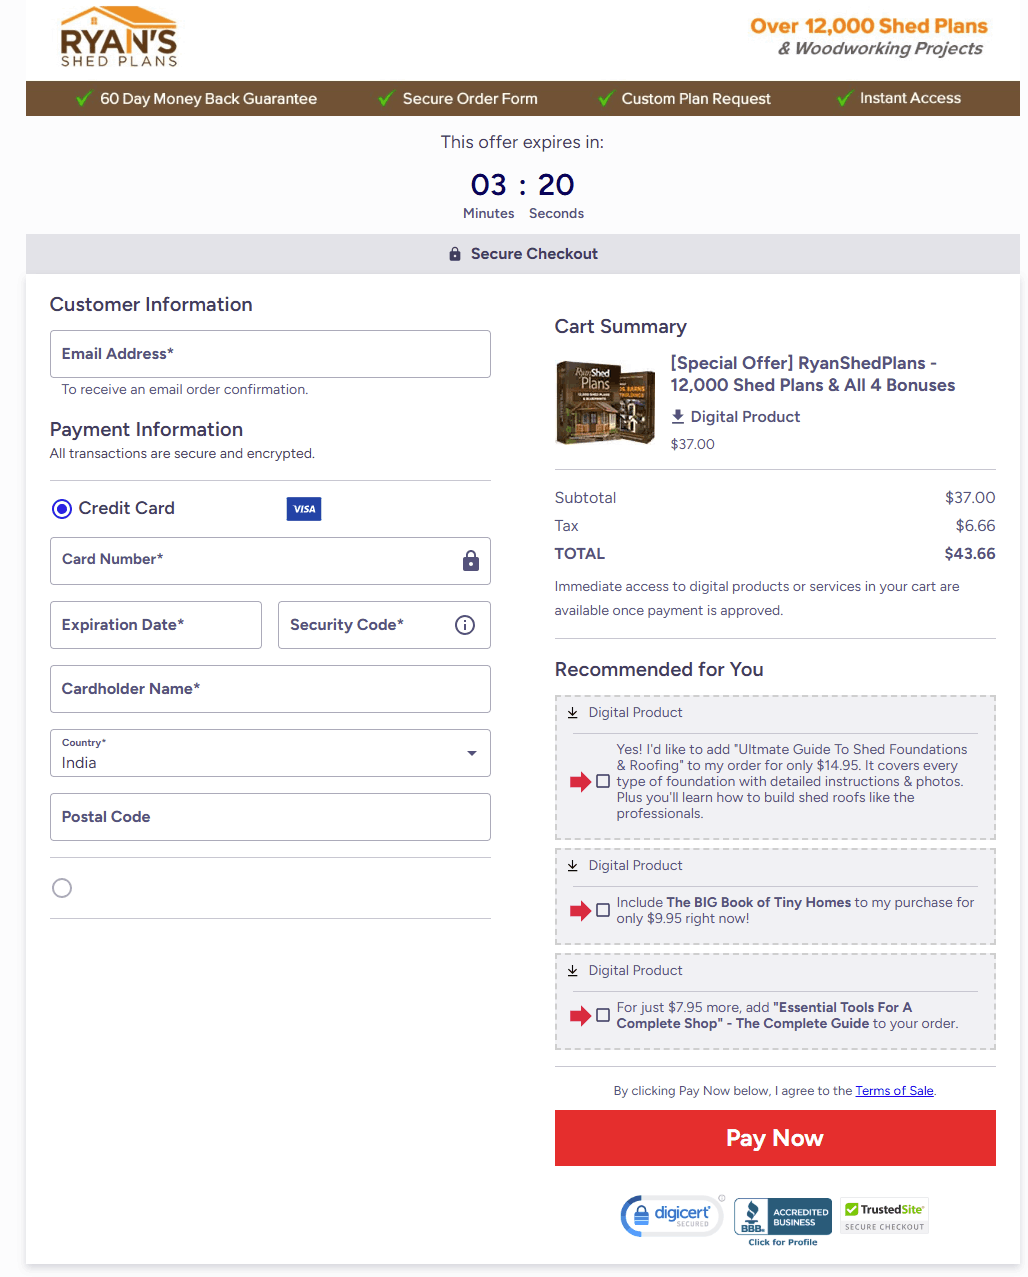Click the DigiCert Secured seal

pyautogui.click(x=672, y=1215)
